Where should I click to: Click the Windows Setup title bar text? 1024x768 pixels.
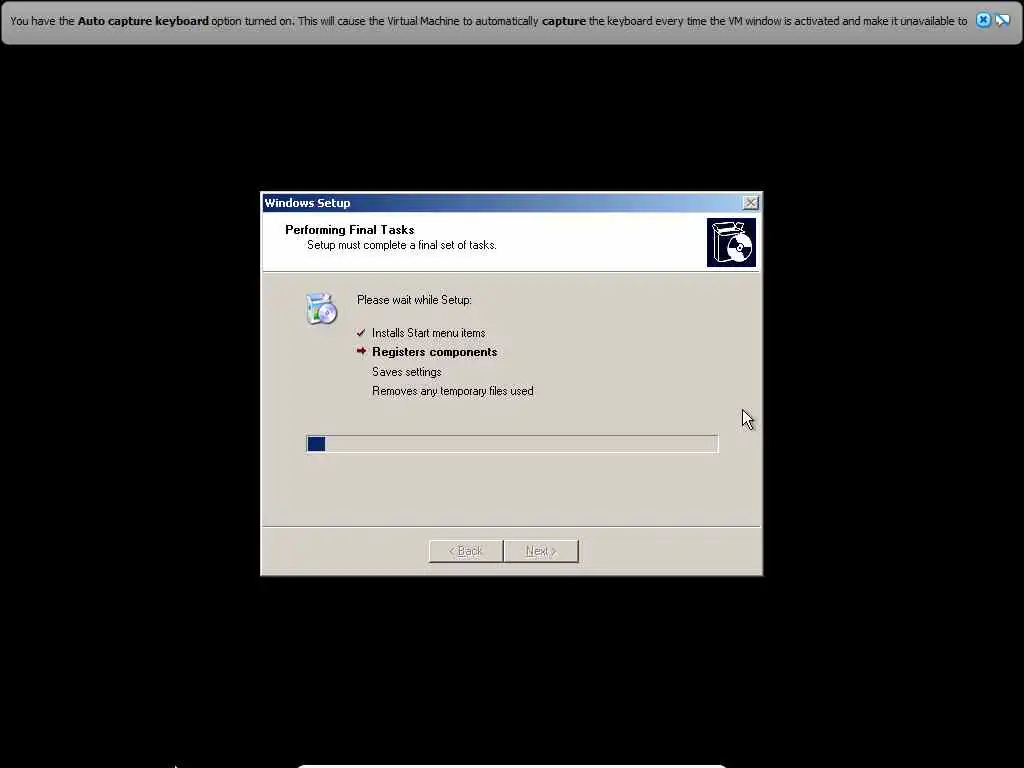(307, 203)
